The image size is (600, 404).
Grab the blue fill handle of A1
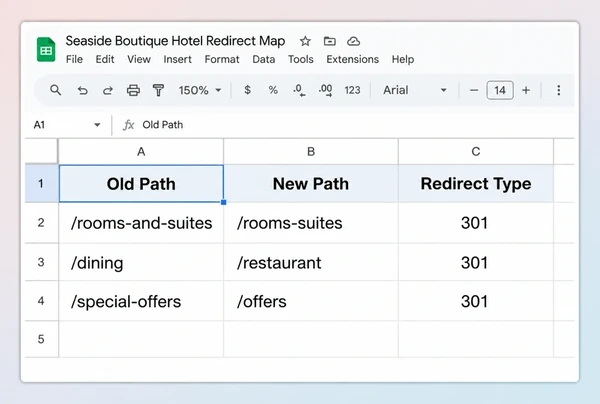[x=223, y=202]
